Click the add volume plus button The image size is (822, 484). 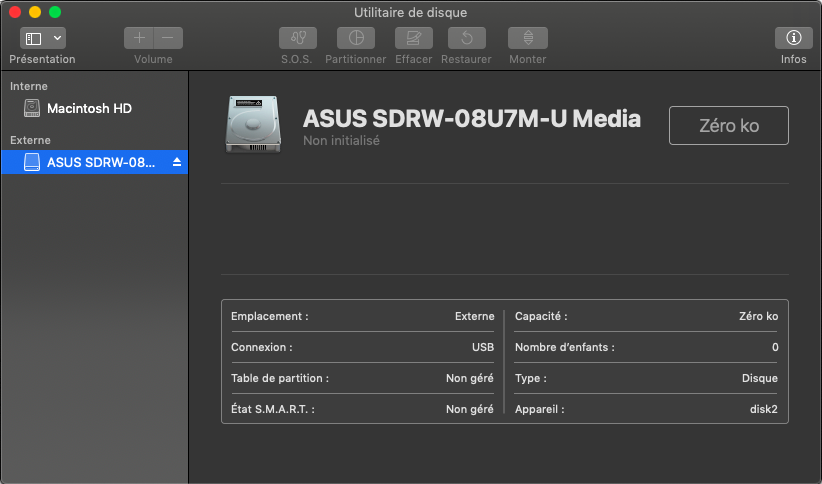pos(139,38)
